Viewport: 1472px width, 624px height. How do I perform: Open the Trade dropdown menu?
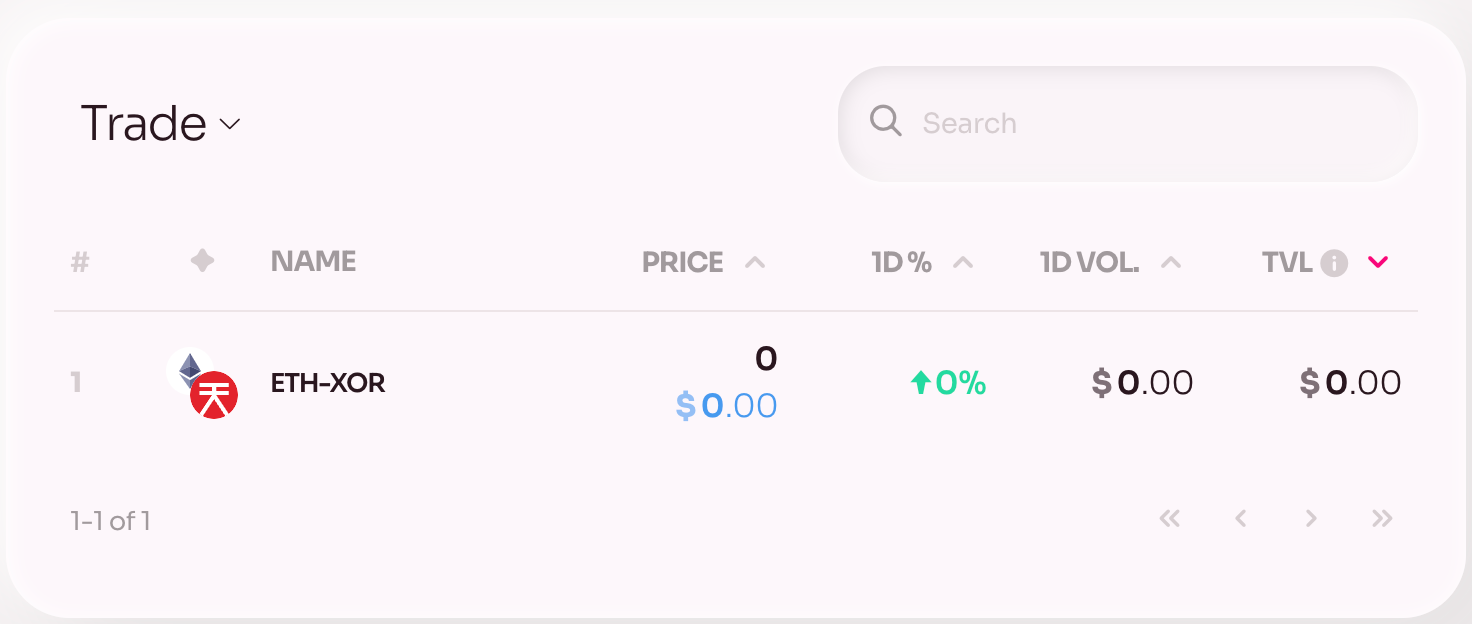coord(160,123)
